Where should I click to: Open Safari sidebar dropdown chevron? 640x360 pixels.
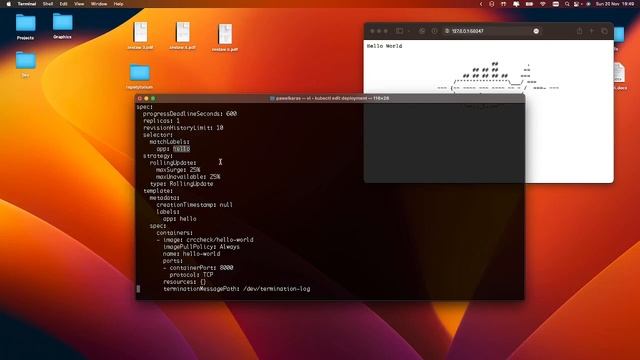[x=409, y=31]
